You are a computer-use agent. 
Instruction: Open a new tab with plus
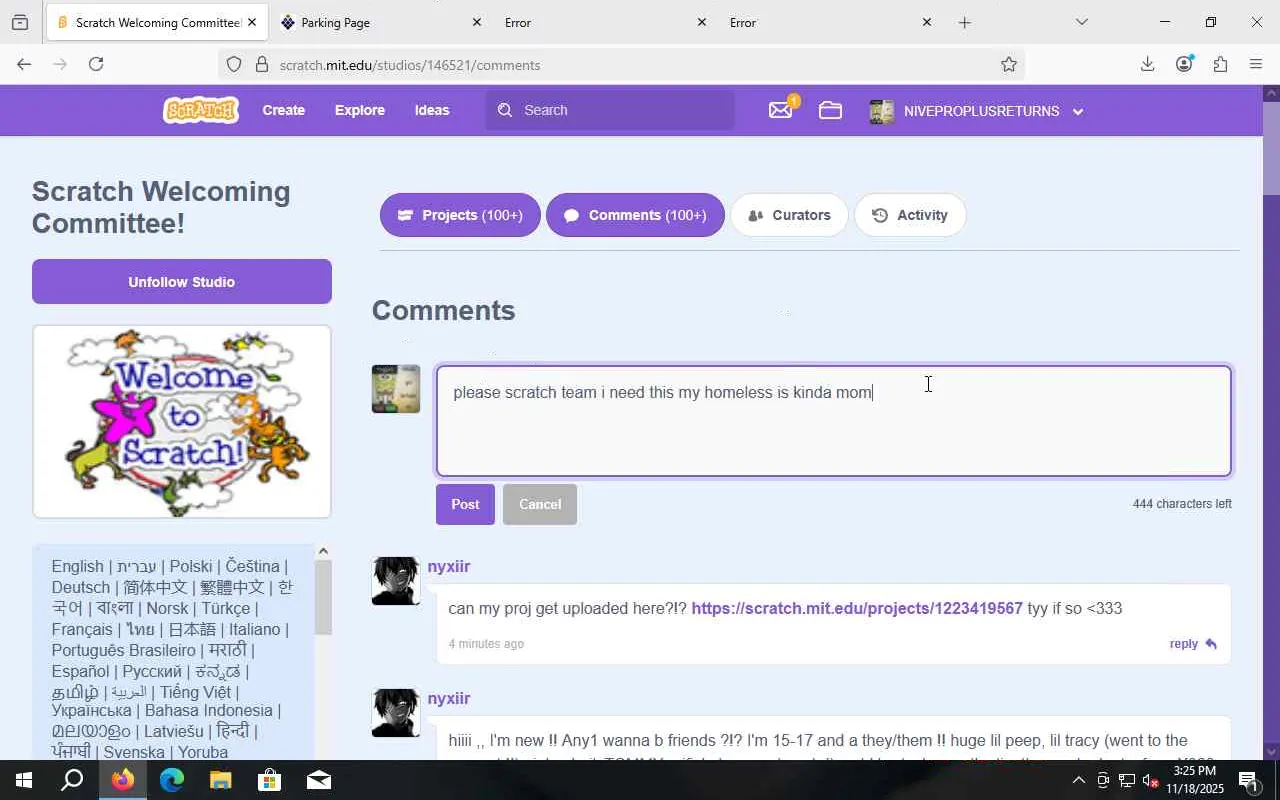click(x=964, y=22)
